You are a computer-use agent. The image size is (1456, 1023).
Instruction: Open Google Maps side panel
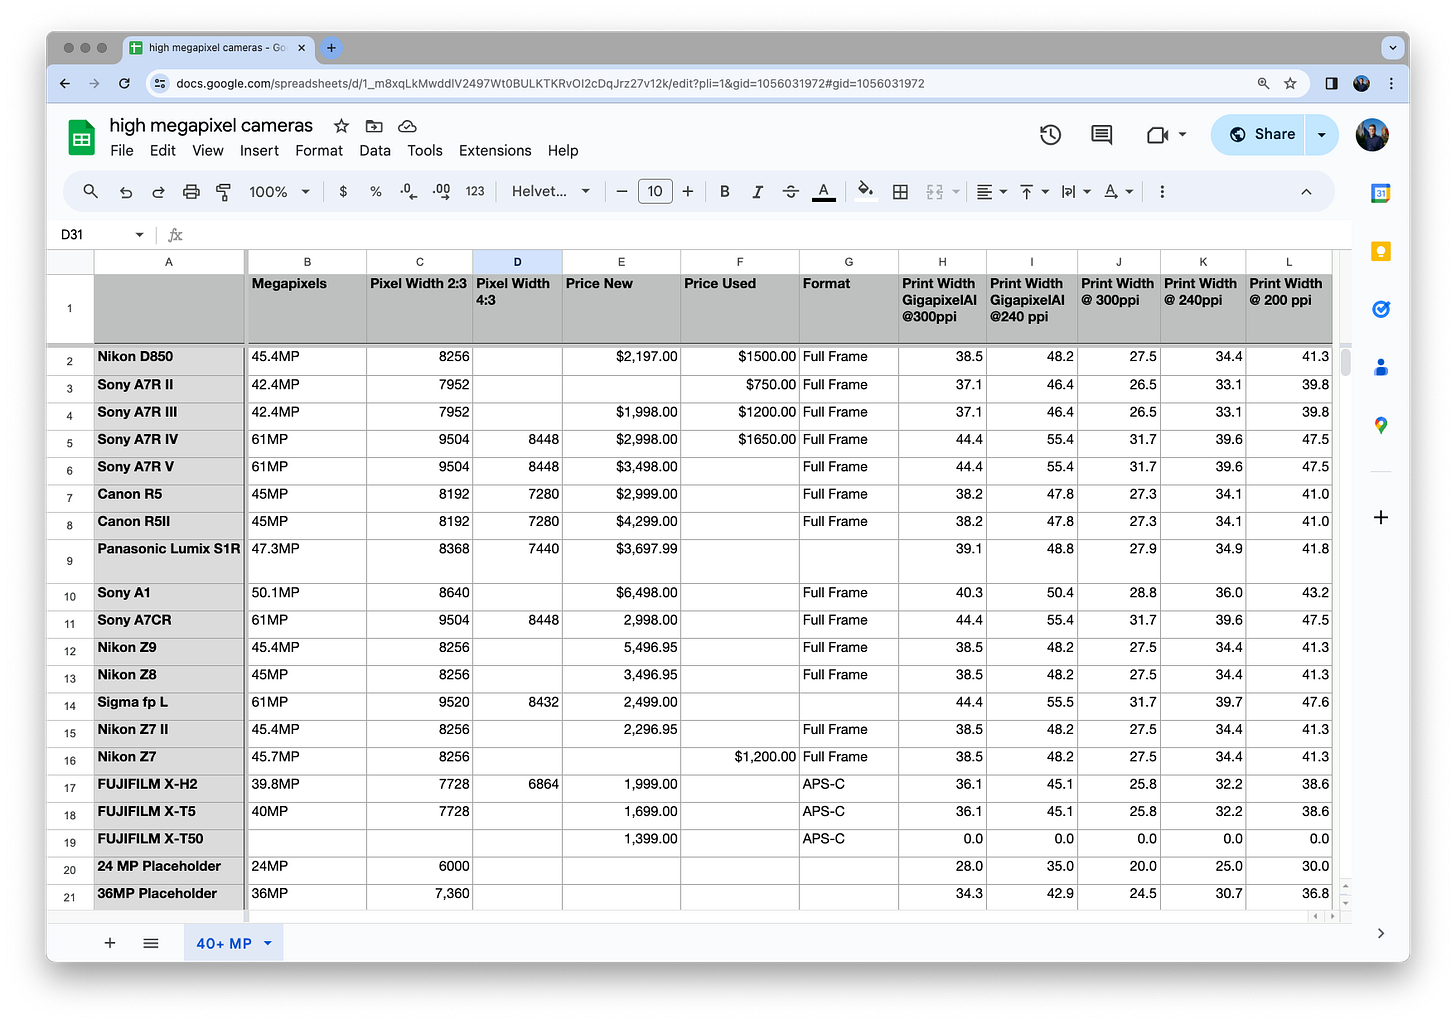click(1381, 425)
